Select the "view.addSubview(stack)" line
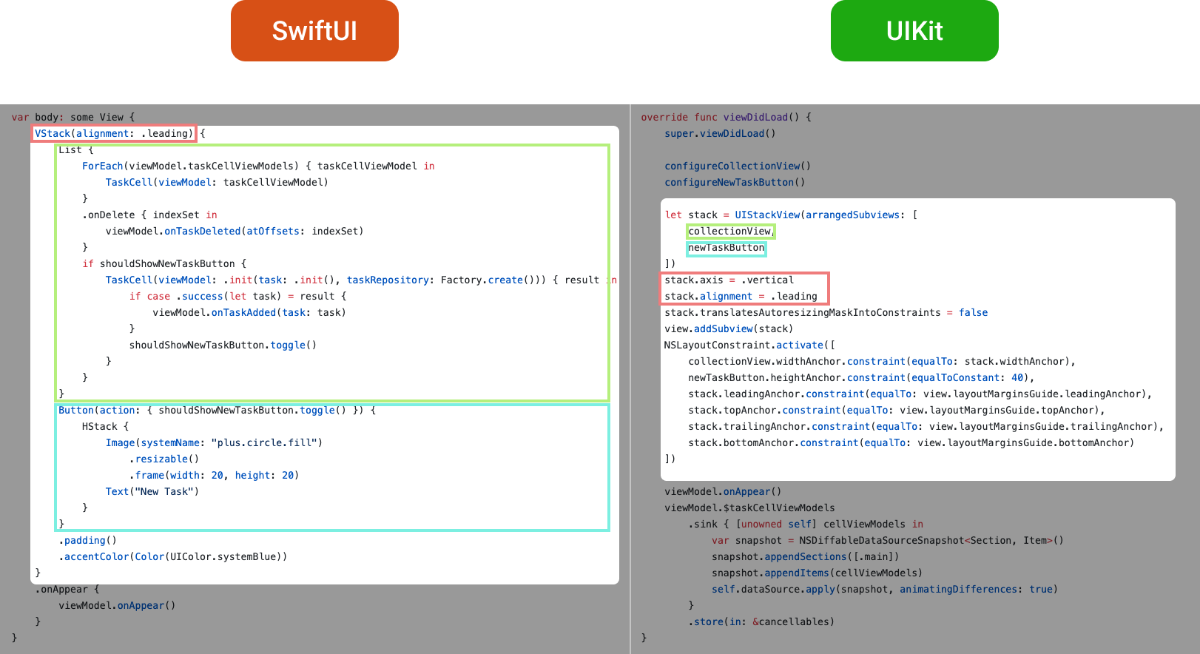 tap(729, 328)
